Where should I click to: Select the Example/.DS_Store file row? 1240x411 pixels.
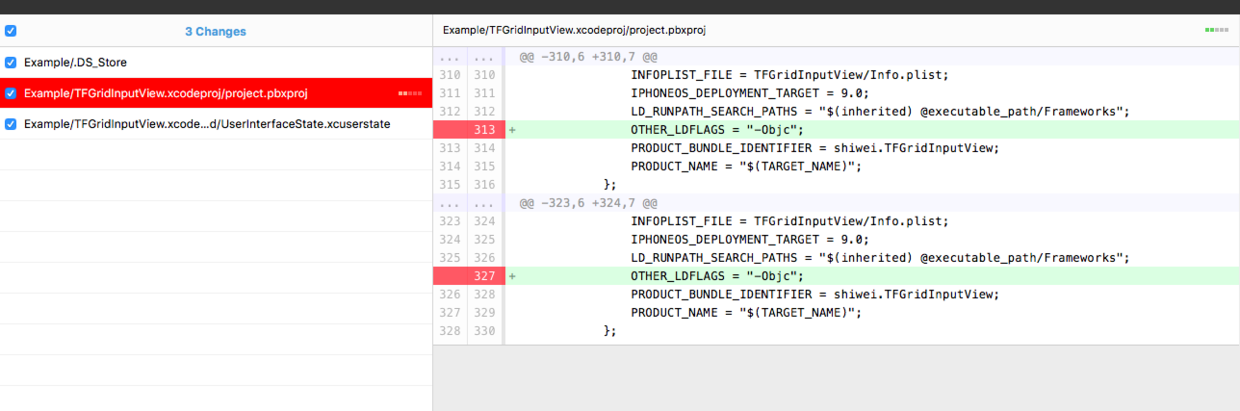pos(216,62)
